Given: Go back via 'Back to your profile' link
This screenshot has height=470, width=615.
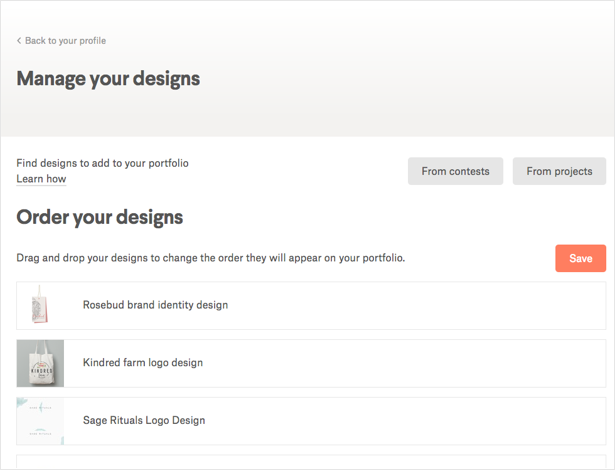Looking at the screenshot, I should click(x=65, y=41).
